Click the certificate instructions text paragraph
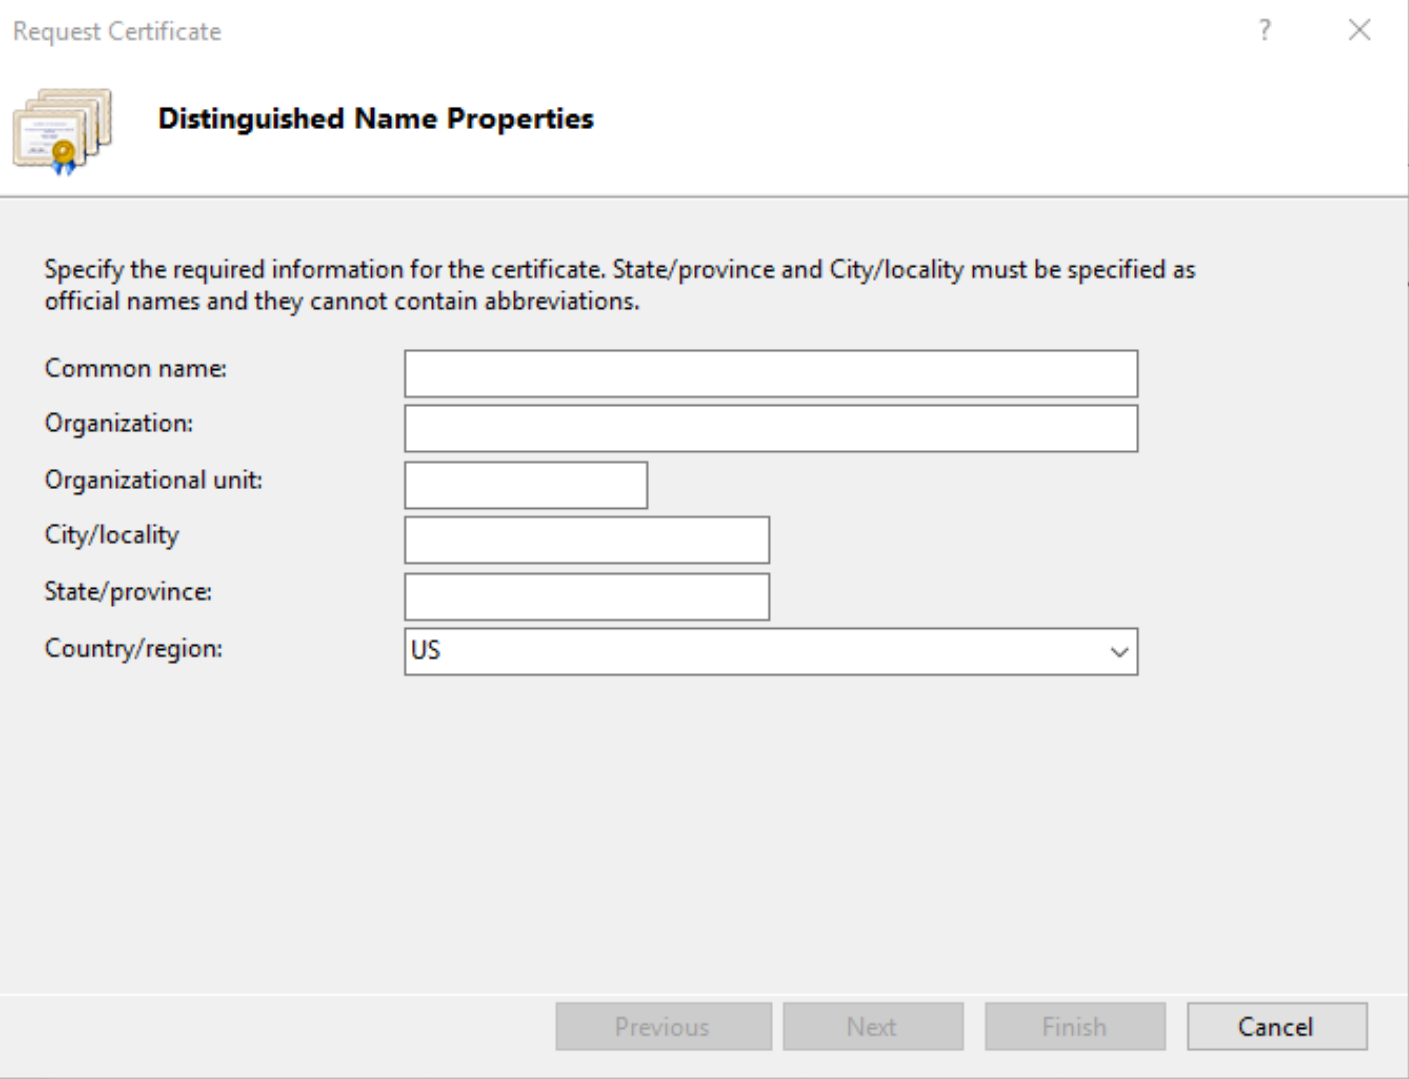 (x=620, y=282)
